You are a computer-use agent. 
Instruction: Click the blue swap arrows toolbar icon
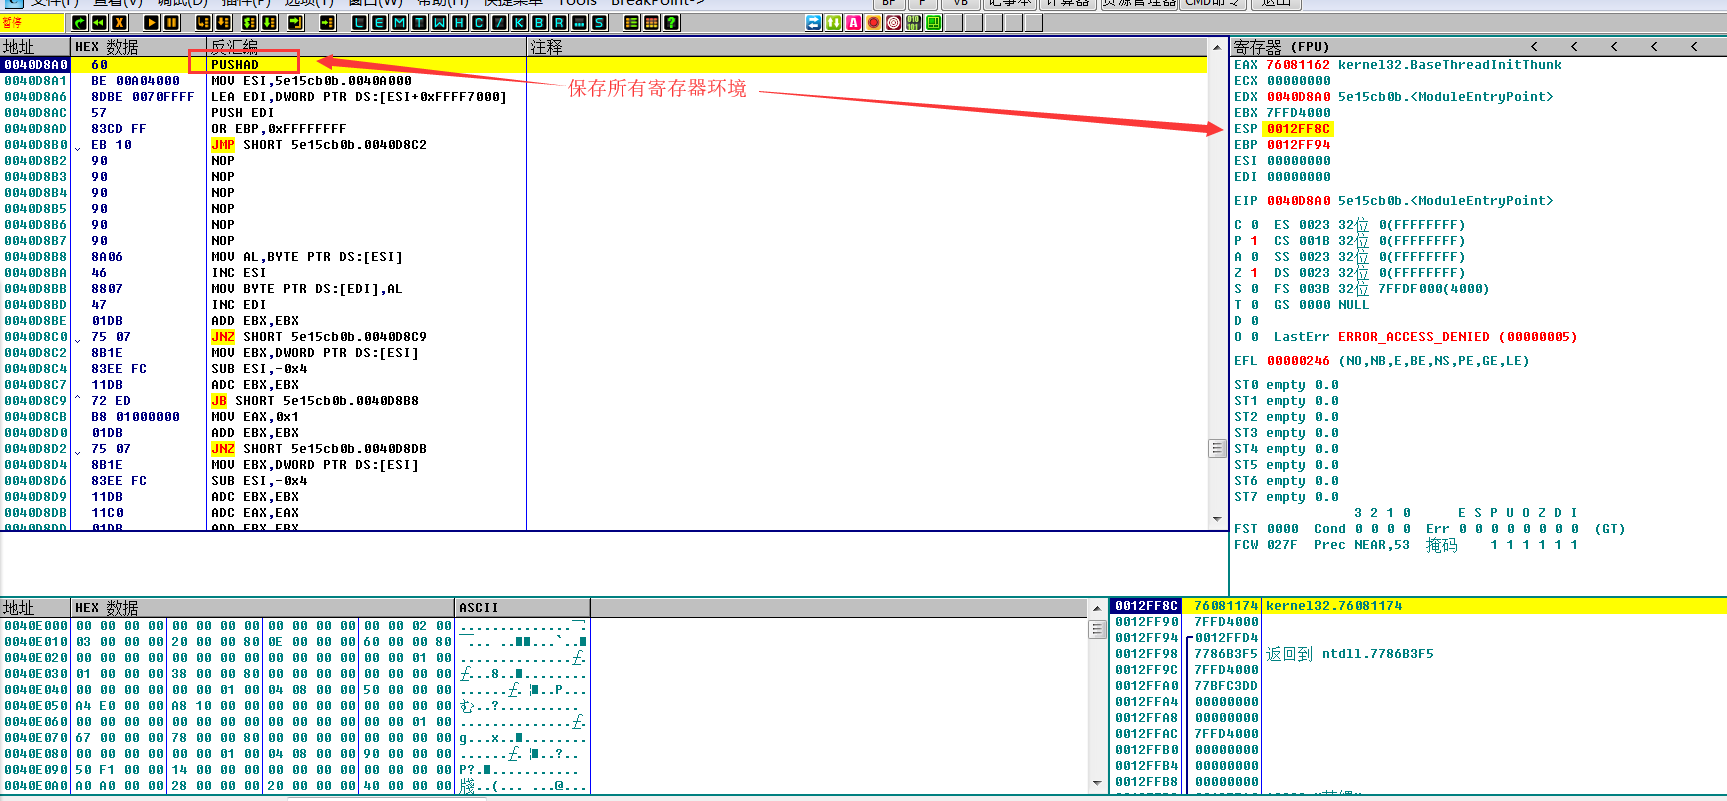[814, 22]
